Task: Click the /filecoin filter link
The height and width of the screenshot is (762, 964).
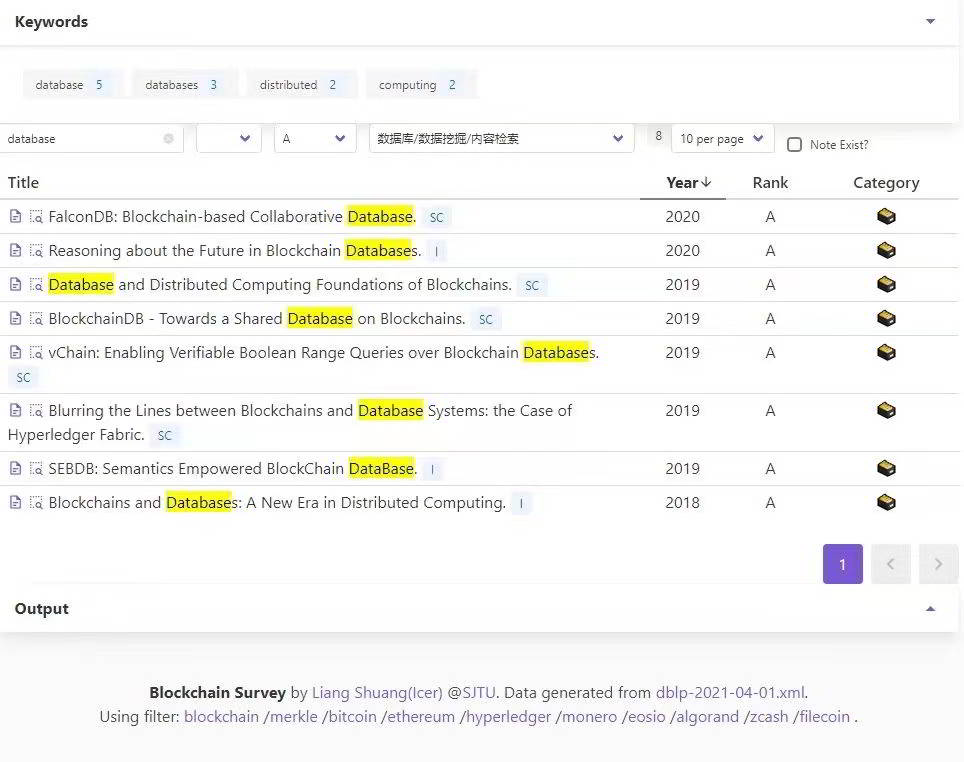Action: [821, 716]
